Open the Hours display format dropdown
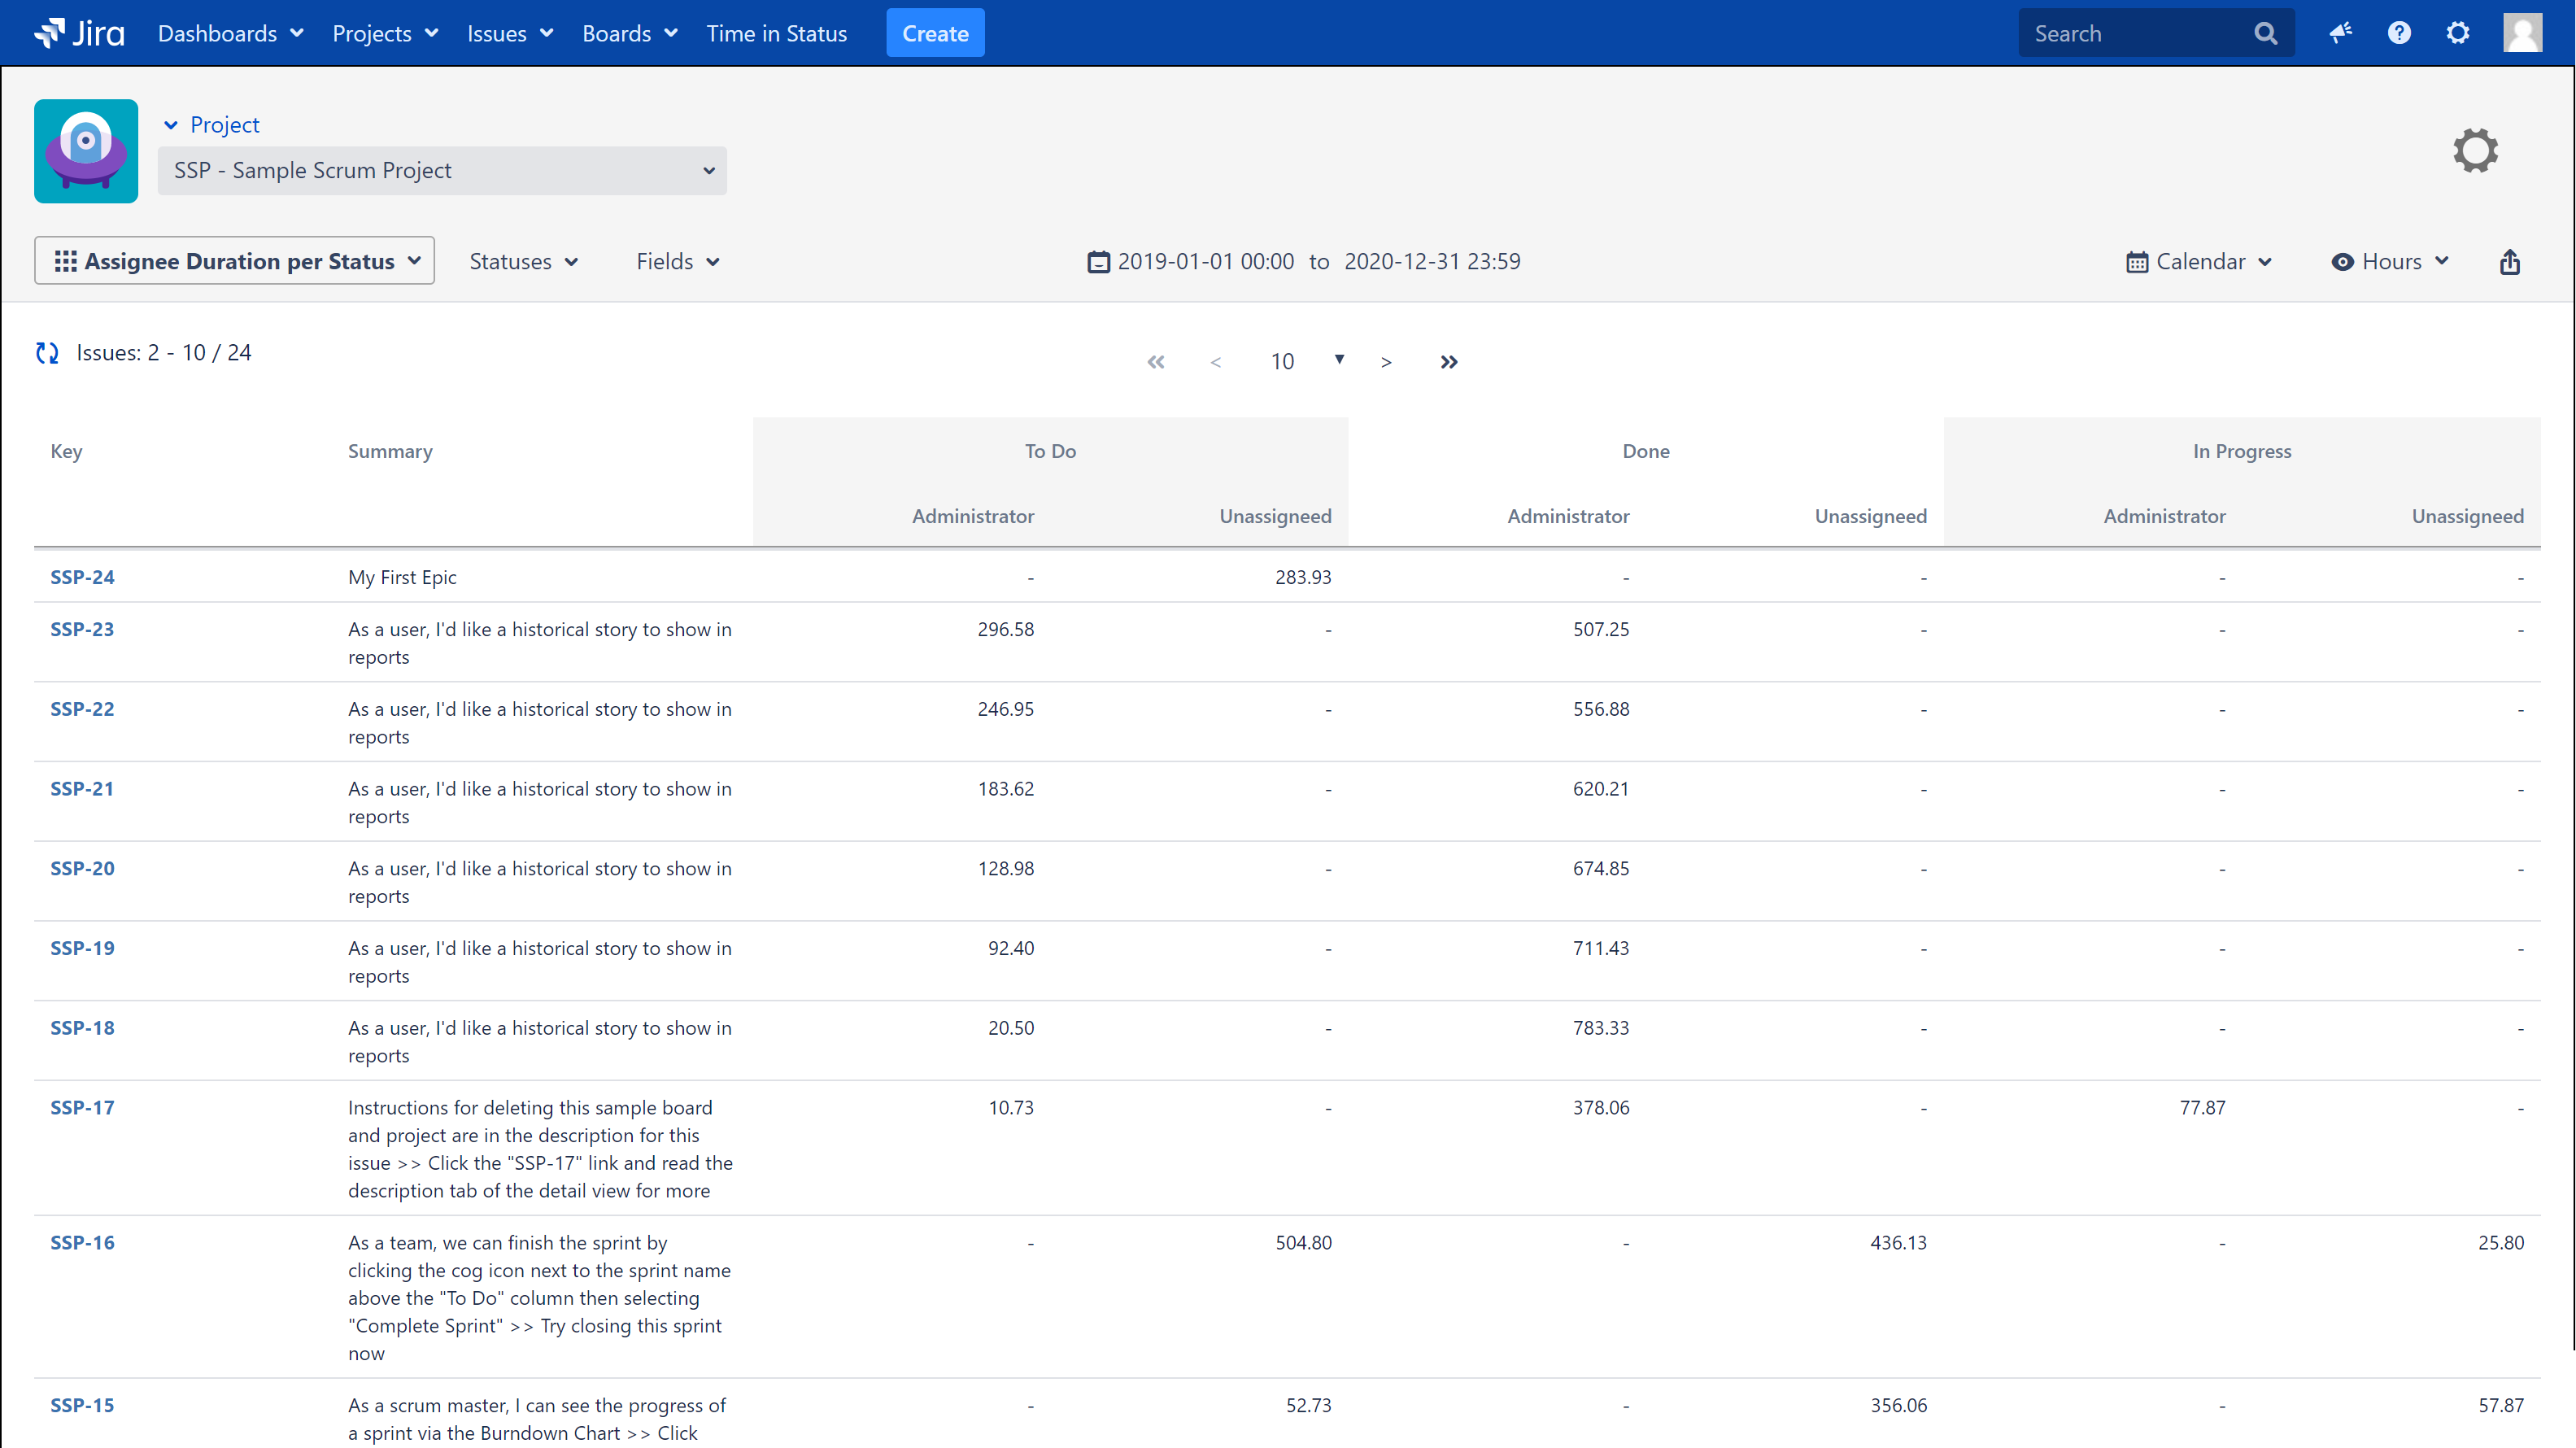The height and width of the screenshot is (1448, 2576). 2390,262
